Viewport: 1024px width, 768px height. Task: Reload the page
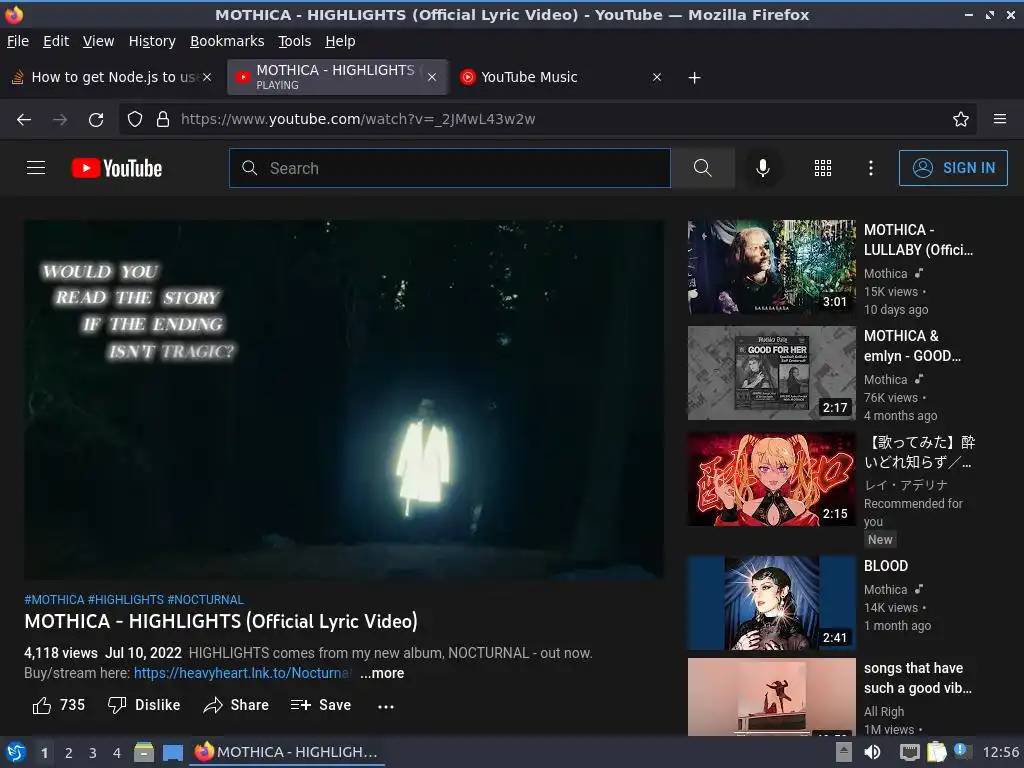point(96,120)
